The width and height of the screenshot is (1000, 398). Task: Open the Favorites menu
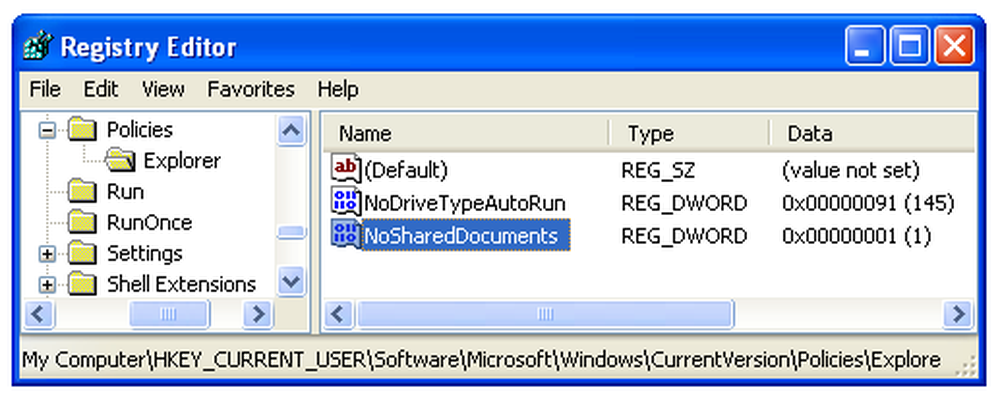pyautogui.click(x=251, y=89)
